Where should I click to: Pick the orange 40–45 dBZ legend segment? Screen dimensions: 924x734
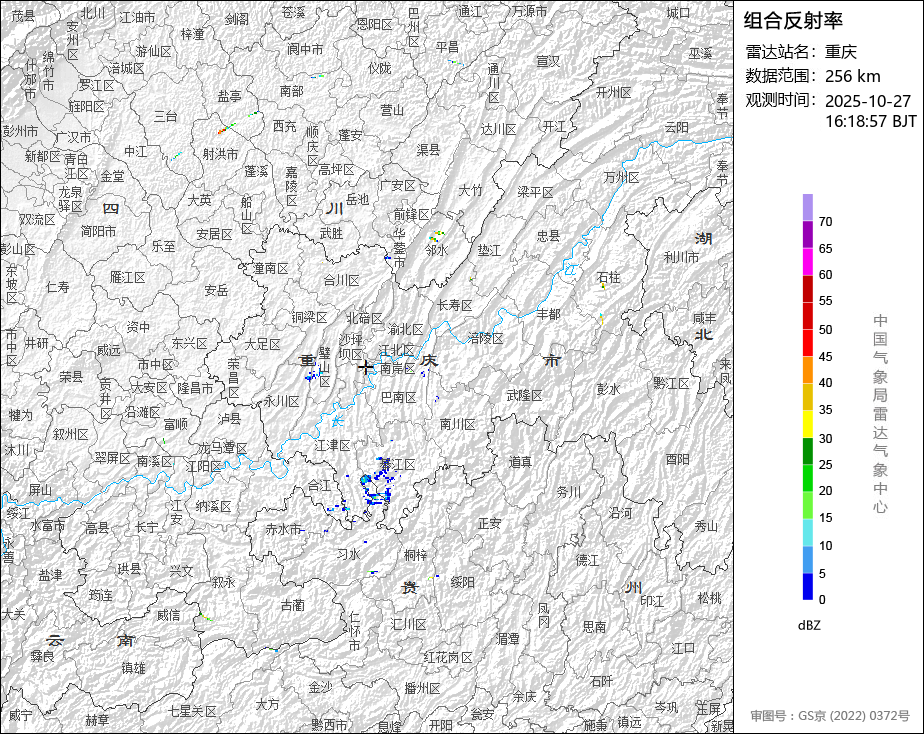click(808, 370)
